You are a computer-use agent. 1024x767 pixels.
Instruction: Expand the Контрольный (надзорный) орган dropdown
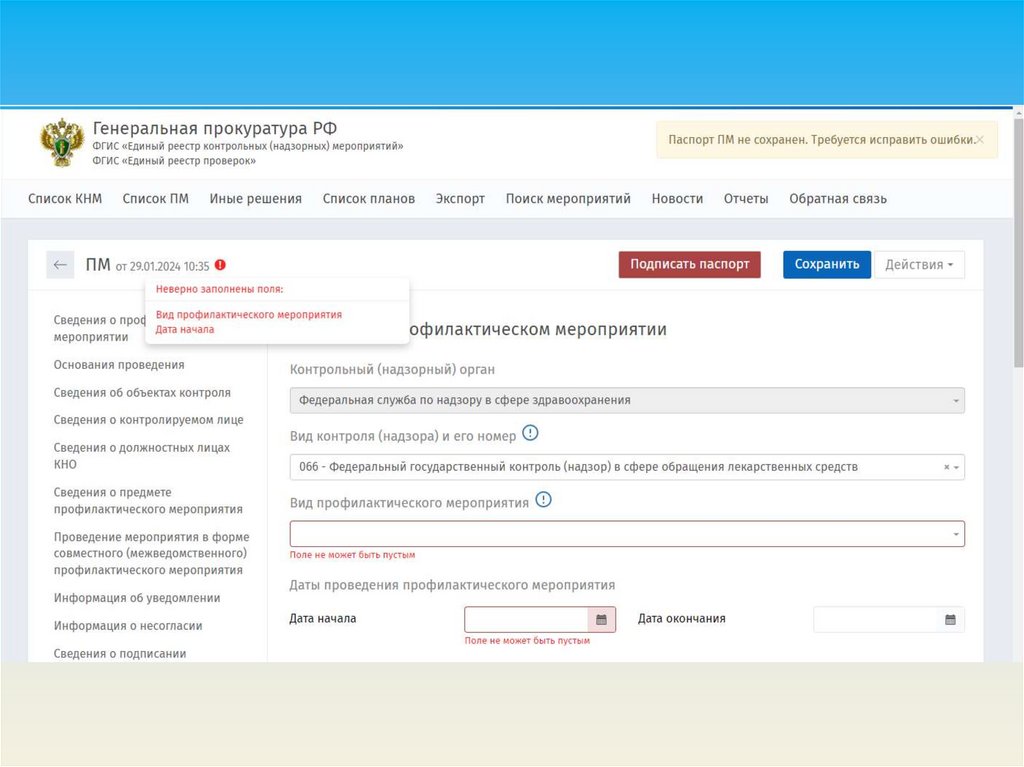click(x=627, y=400)
